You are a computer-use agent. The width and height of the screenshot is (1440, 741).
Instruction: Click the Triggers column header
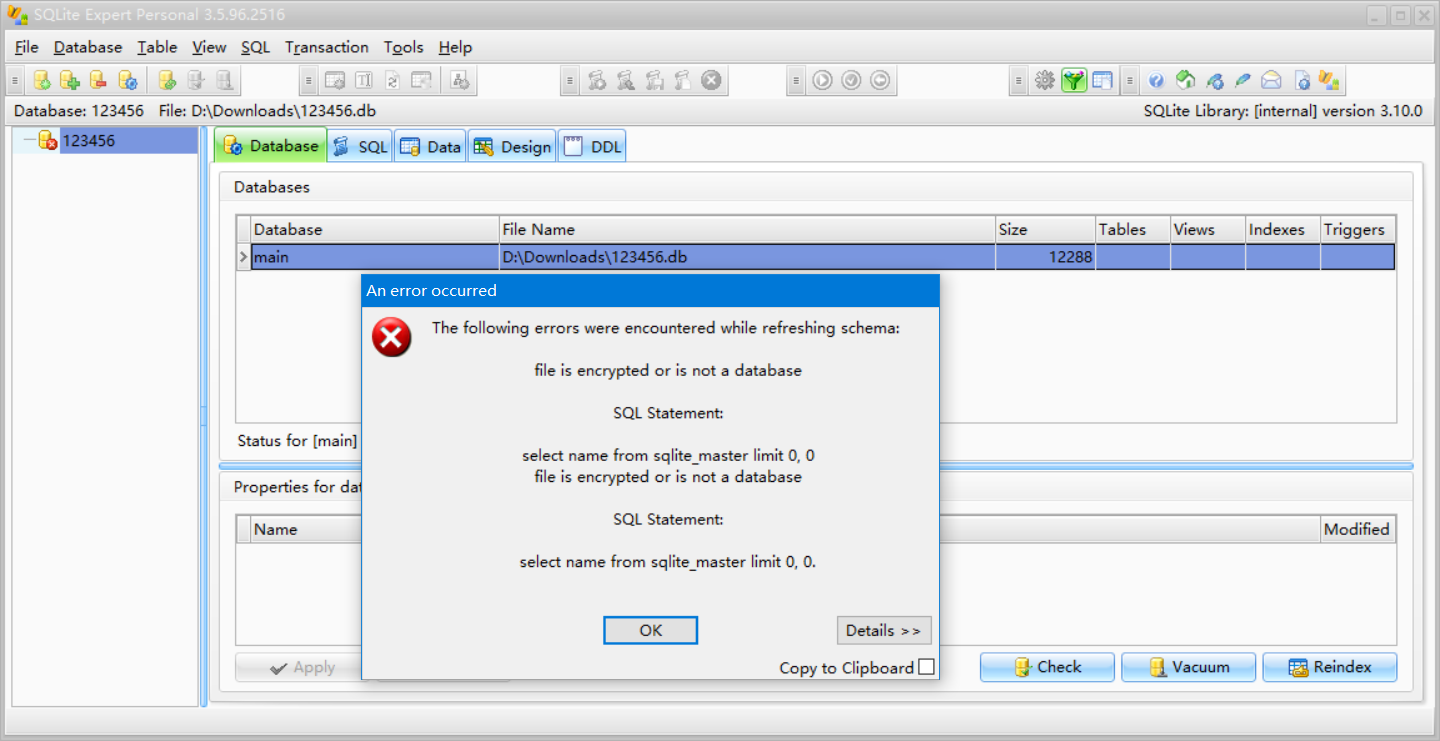(x=1358, y=229)
